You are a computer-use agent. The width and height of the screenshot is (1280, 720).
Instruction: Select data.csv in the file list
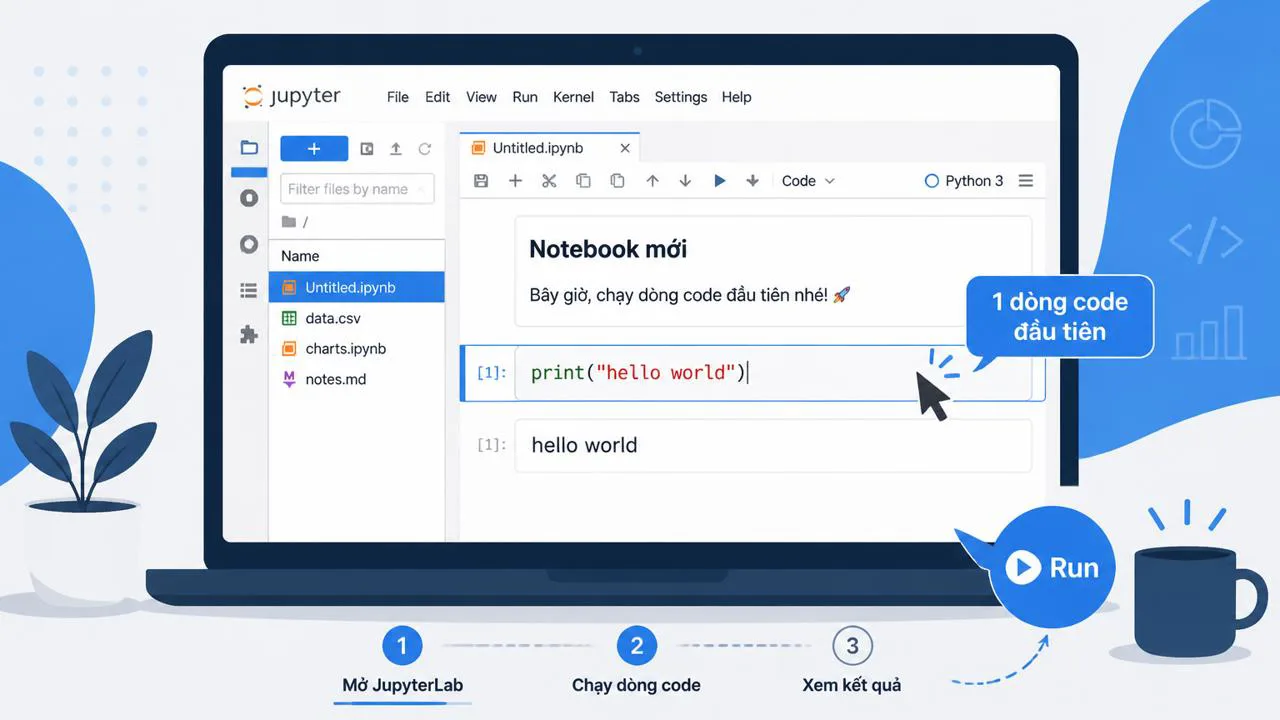357,318
